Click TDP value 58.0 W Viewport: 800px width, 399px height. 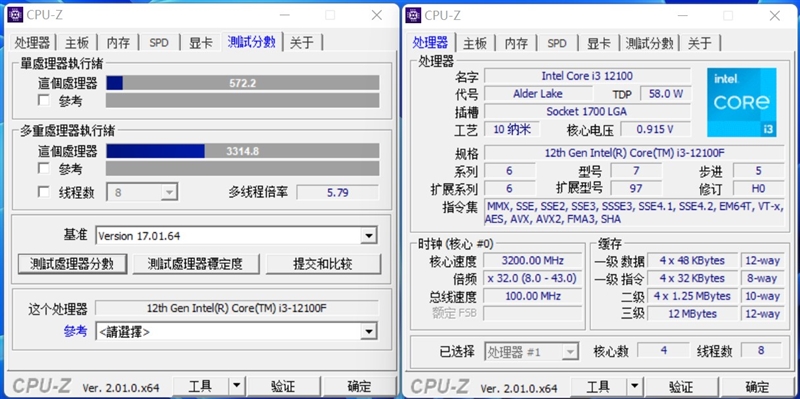point(666,94)
